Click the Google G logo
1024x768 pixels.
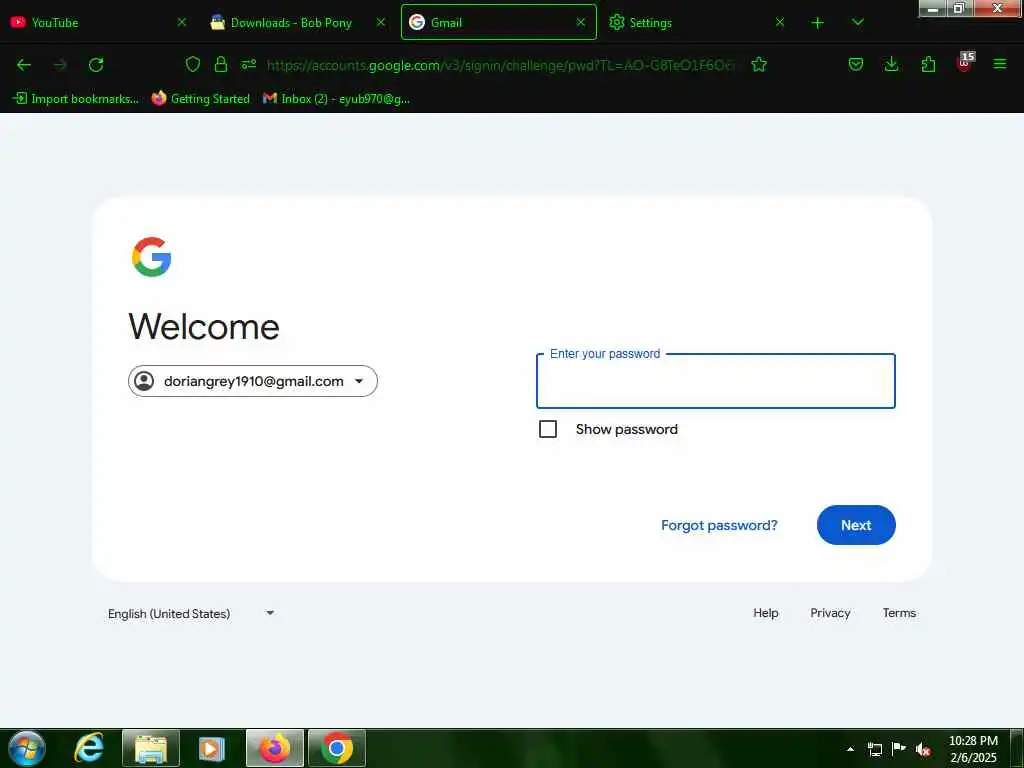point(152,257)
